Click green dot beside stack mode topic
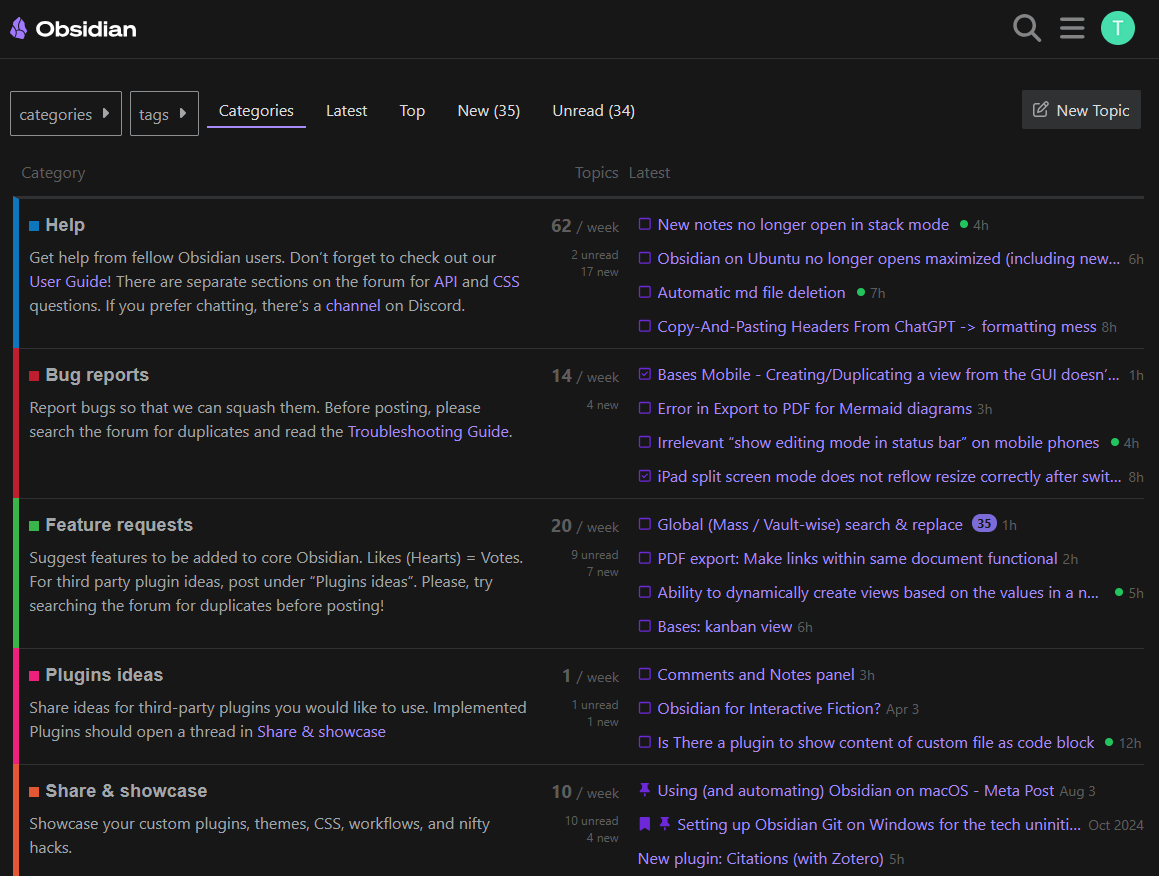This screenshot has width=1159, height=876. click(964, 224)
